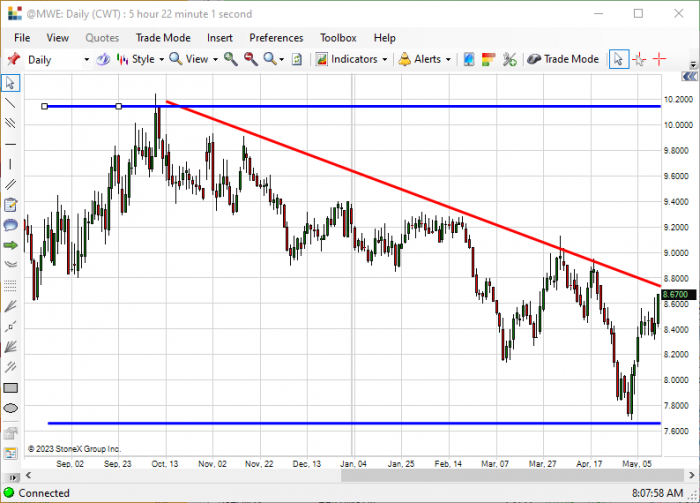Open the Help menu
The width and height of the screenshot is (700, 503).
(385, 38)
